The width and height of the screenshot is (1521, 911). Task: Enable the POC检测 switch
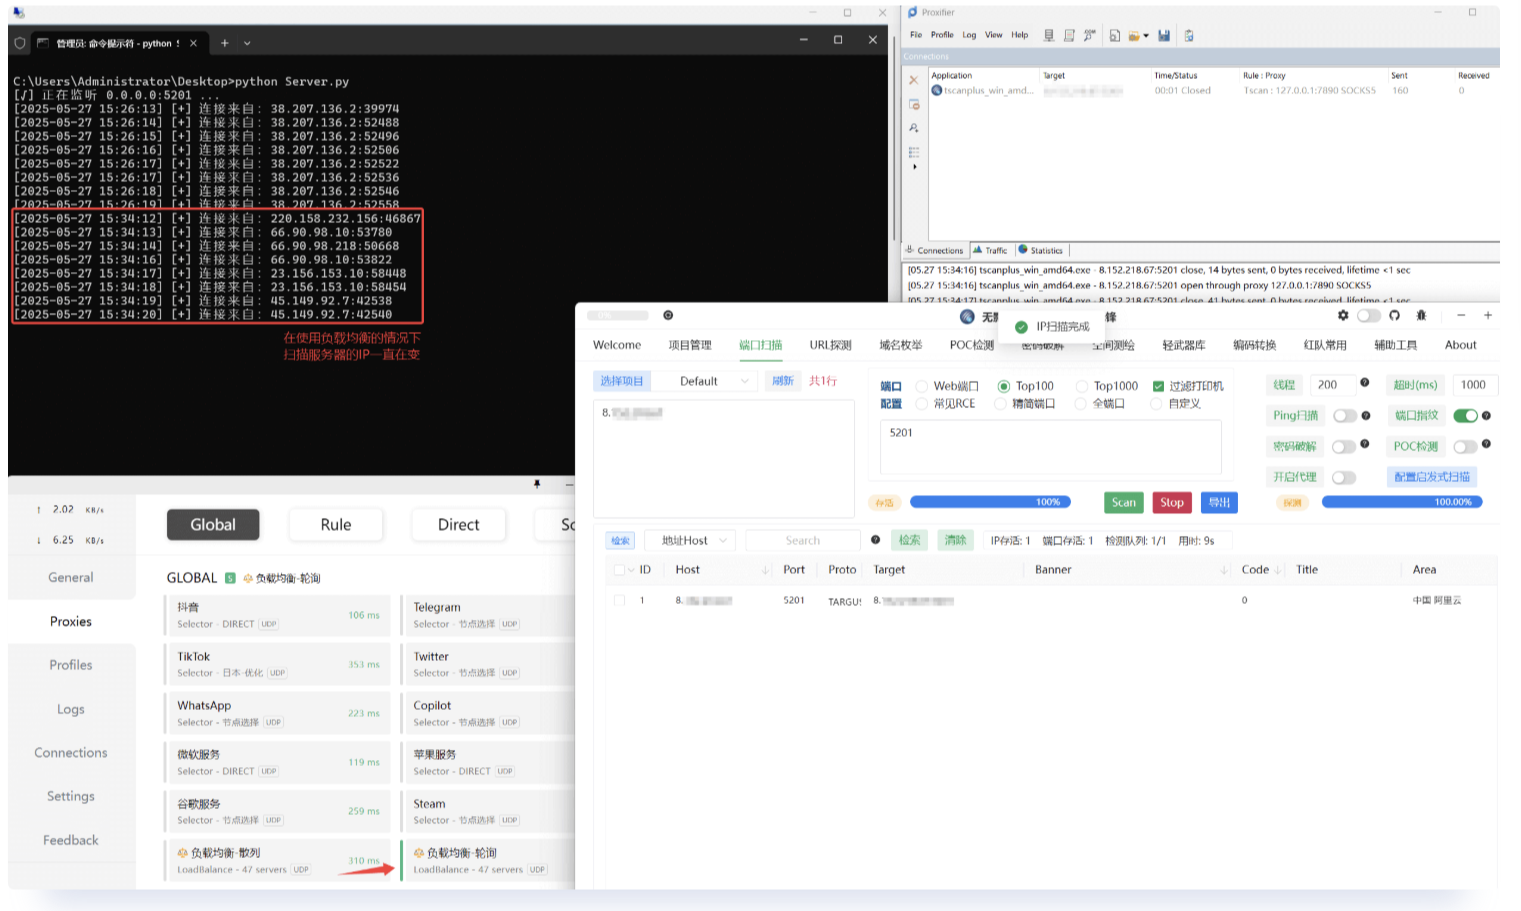pos(1465,447)
